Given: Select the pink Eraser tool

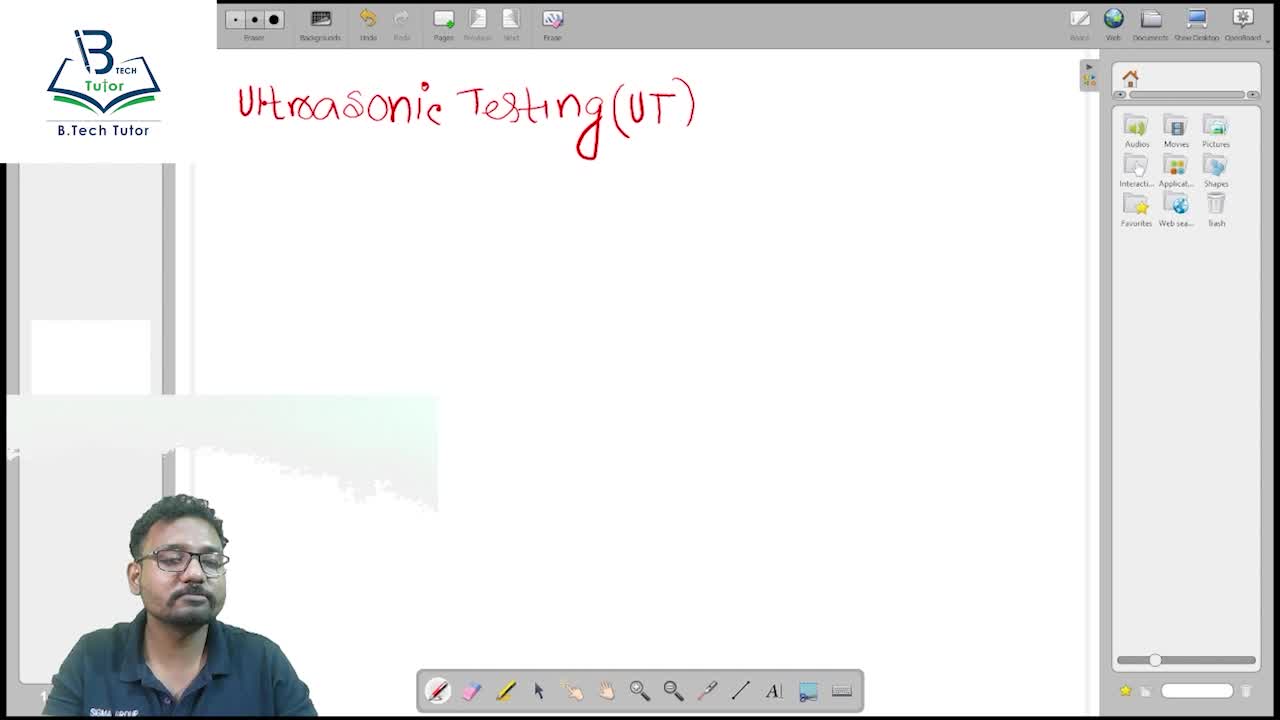Looking at the screenshot, I should (x=471, y=691).
